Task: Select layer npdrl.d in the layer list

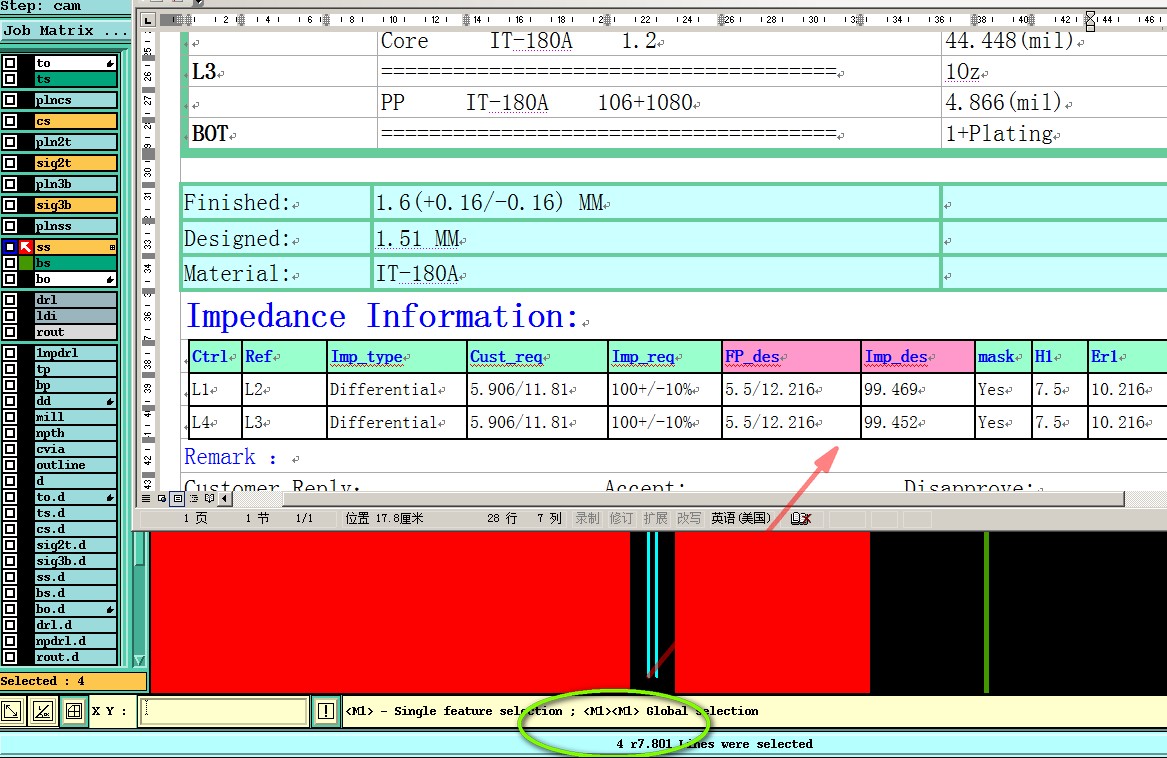Action: click(75, 641)
